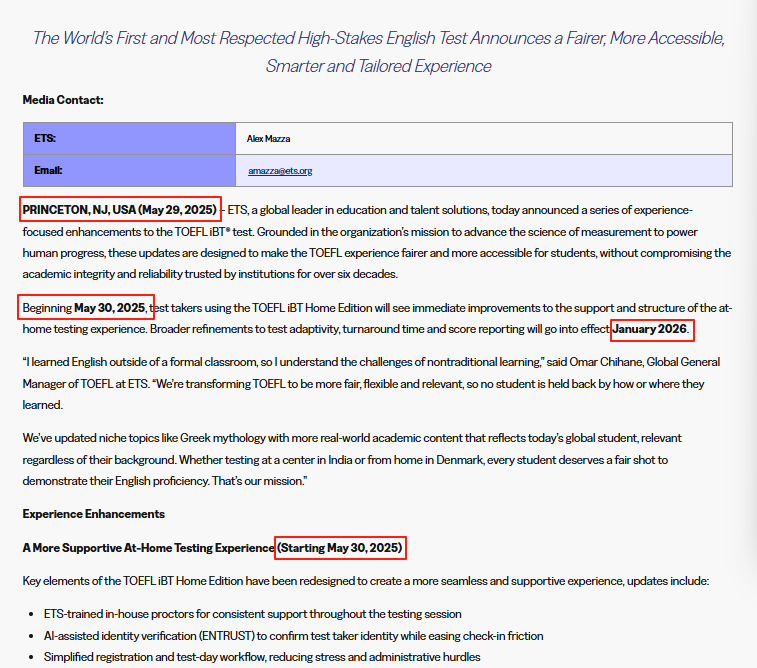
Task: Click the 'Omar Chihane' quote paragraph
Action: click(372, 383)
